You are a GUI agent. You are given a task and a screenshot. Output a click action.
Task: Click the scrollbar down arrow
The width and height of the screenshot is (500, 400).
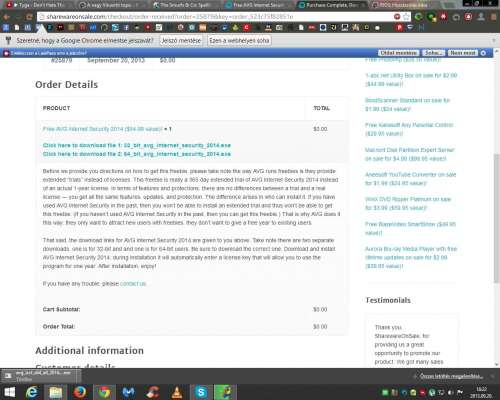pos(496,364)
